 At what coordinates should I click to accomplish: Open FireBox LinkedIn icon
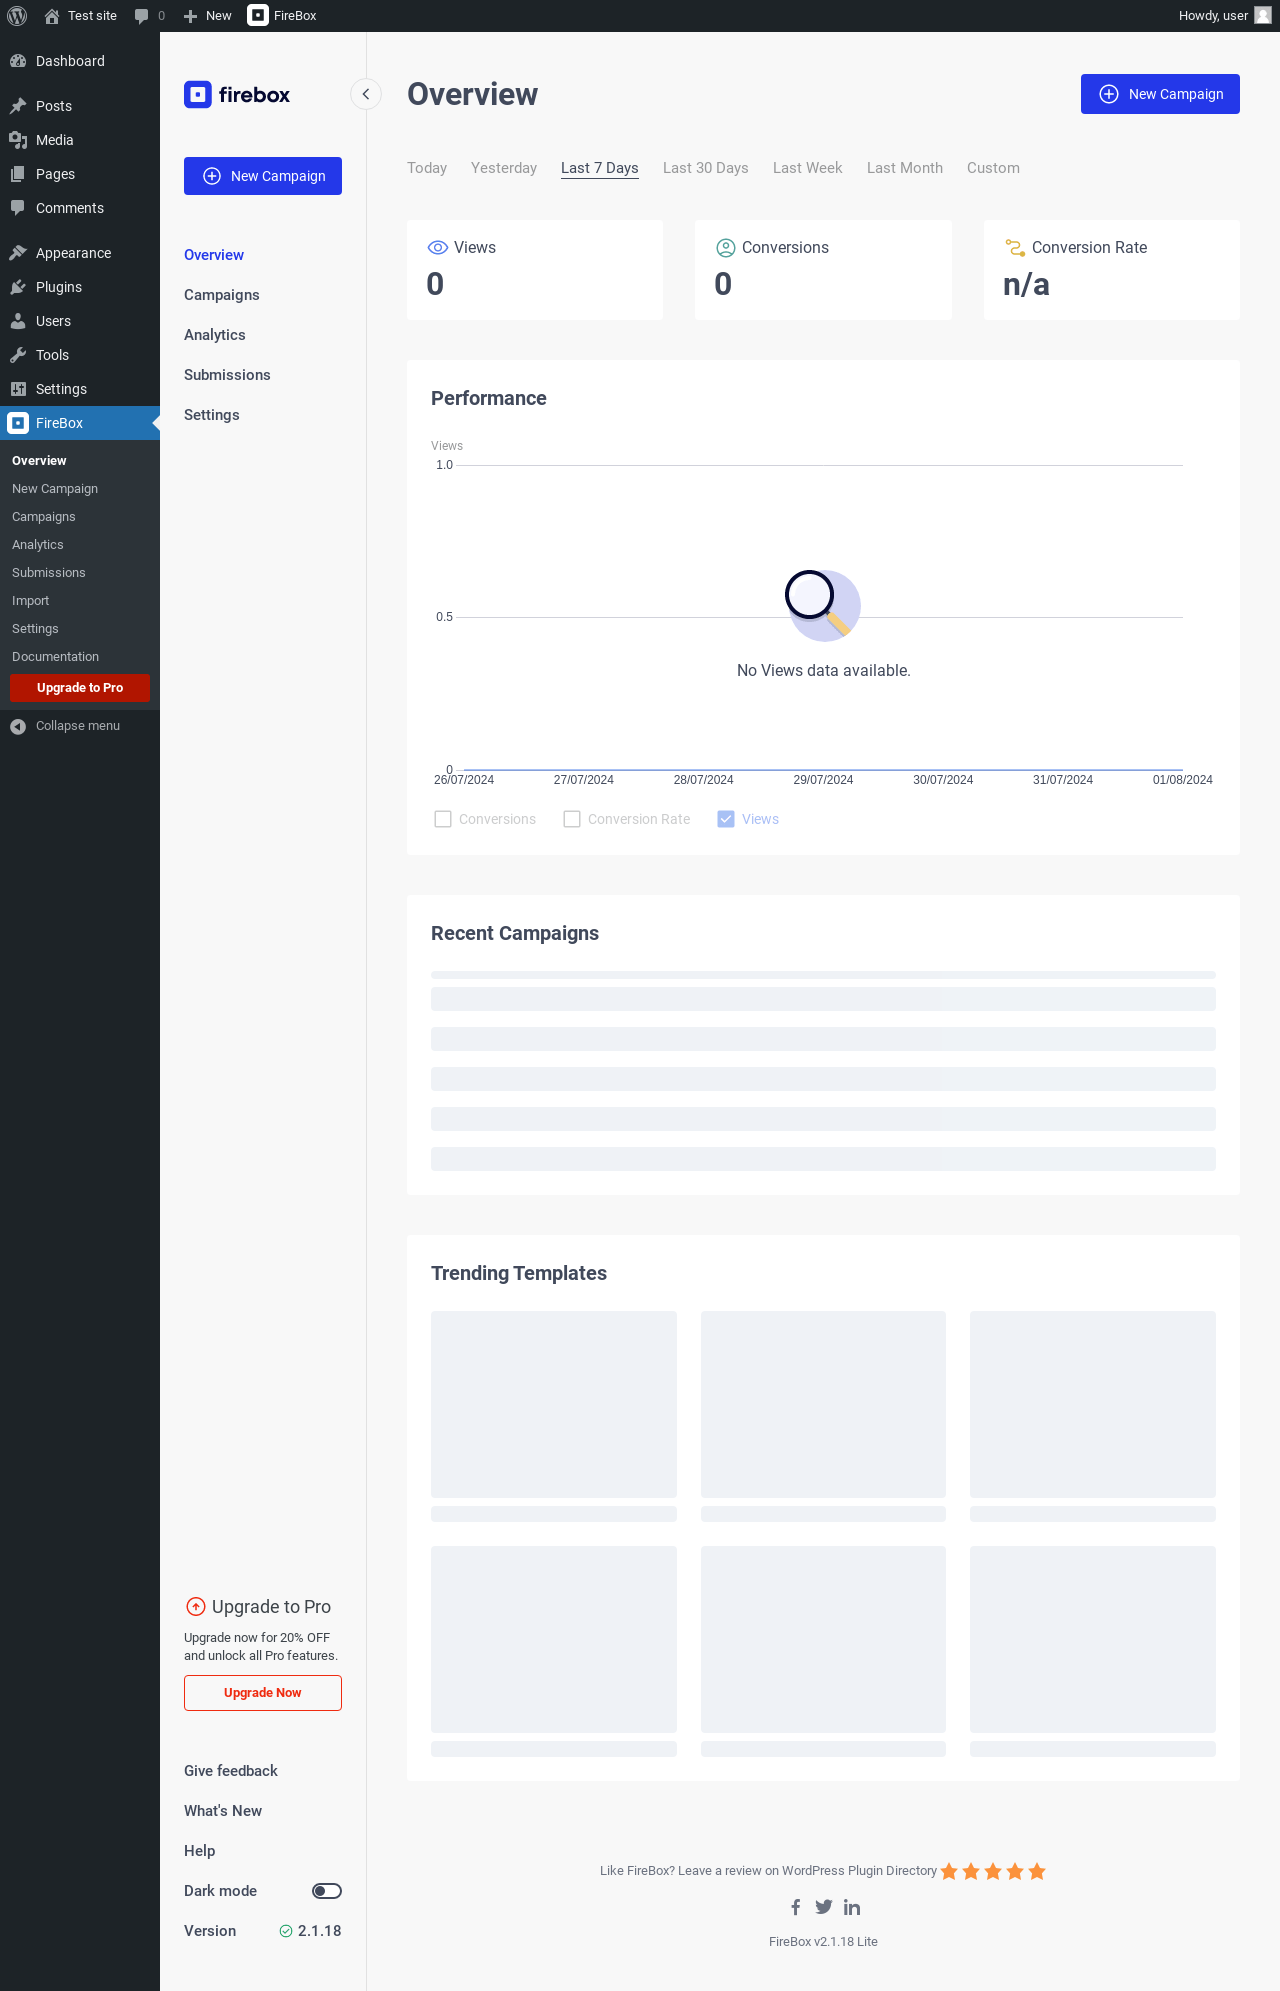(x=852, y=1907)
